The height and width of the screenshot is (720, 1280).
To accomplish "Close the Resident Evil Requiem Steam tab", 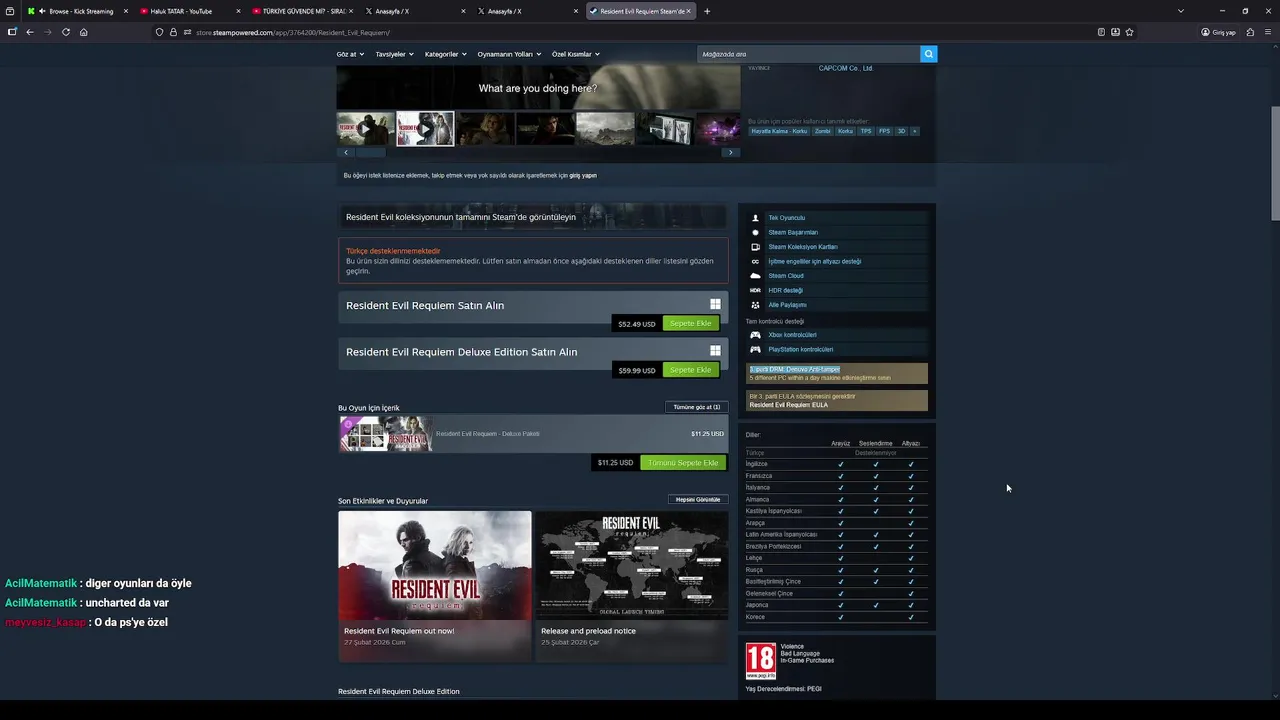I will click(688, 11).
